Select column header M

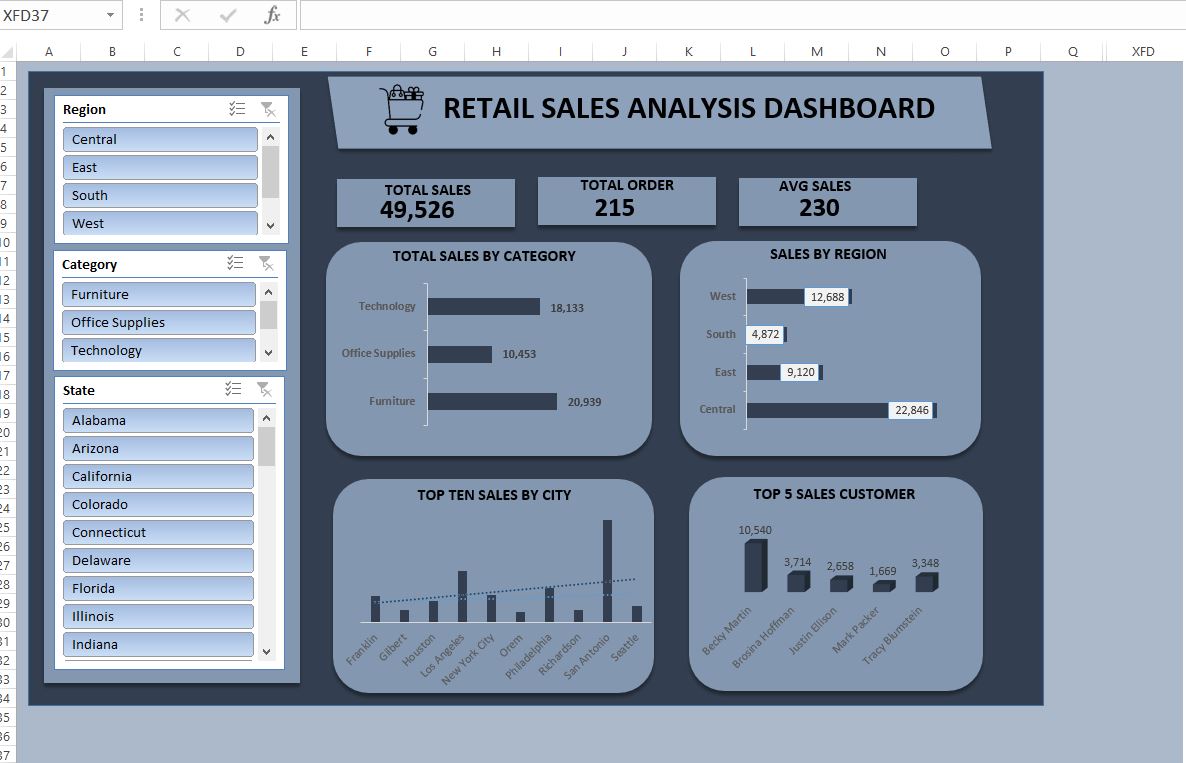817,52
